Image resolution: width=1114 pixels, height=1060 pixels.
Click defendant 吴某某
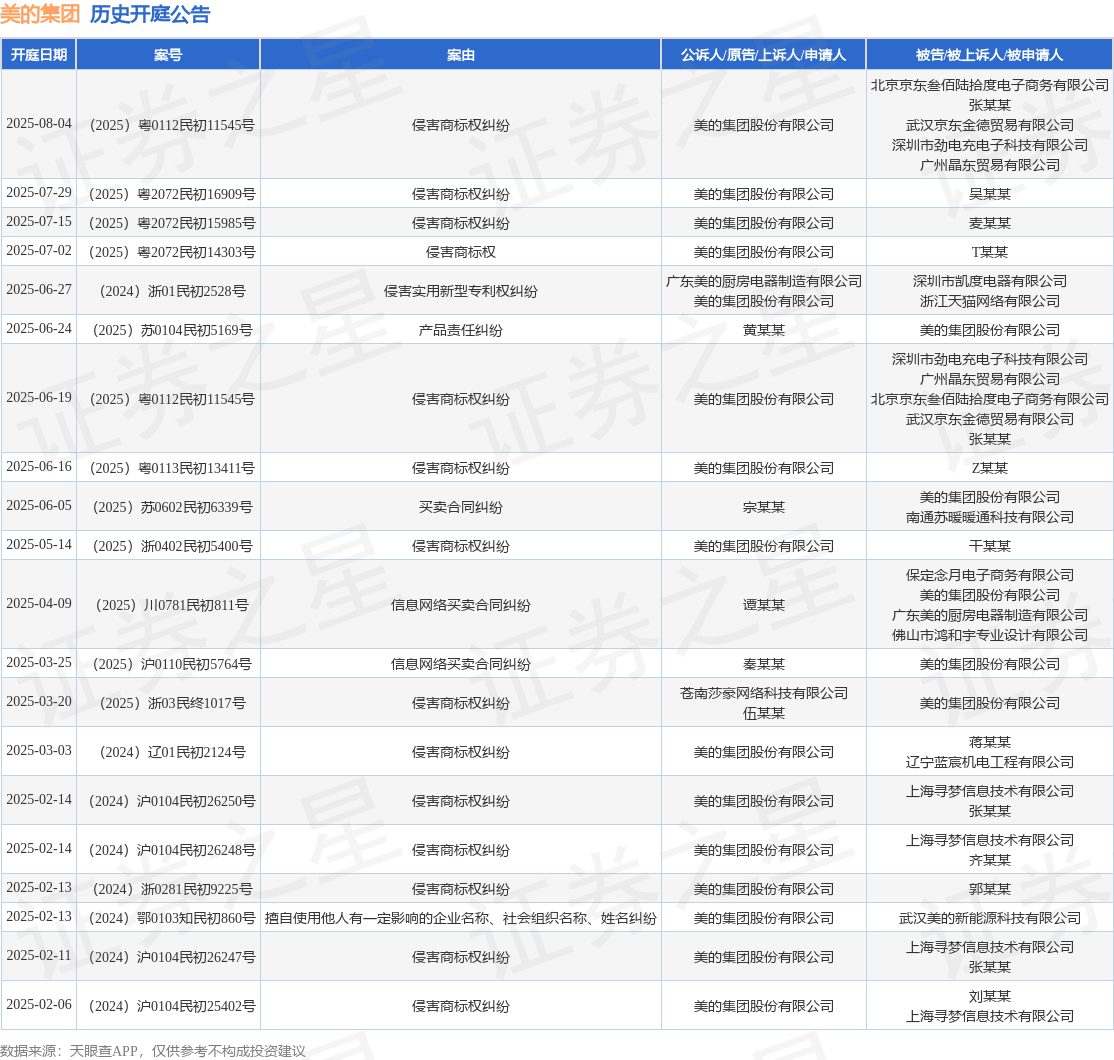click(x=990, y=194)
